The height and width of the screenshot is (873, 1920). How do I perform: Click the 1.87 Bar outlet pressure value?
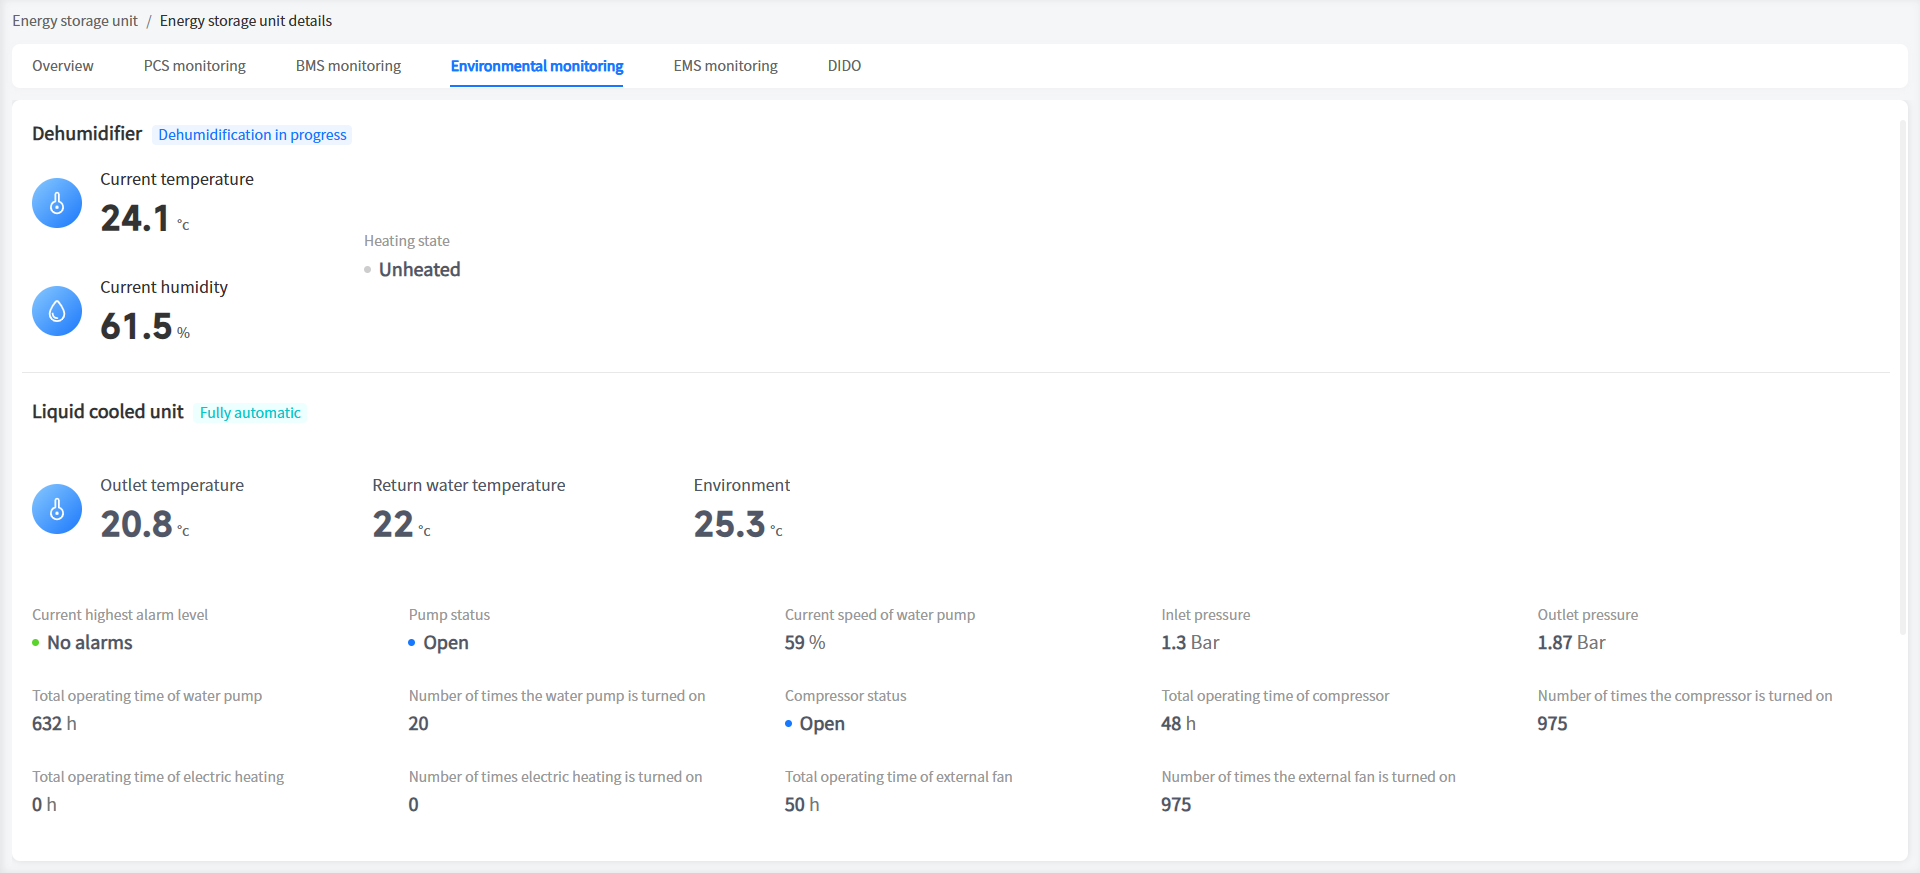(x=1571, y=643)
